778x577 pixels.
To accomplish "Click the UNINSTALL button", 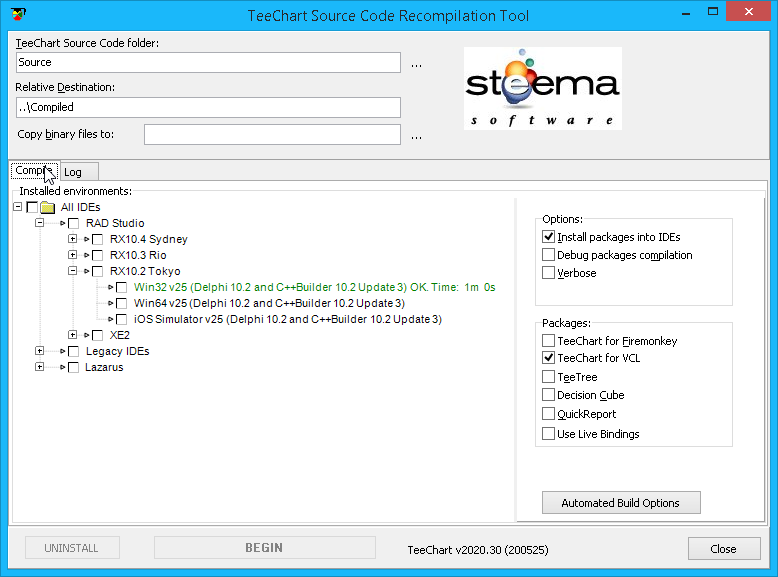I will (72, 548).
